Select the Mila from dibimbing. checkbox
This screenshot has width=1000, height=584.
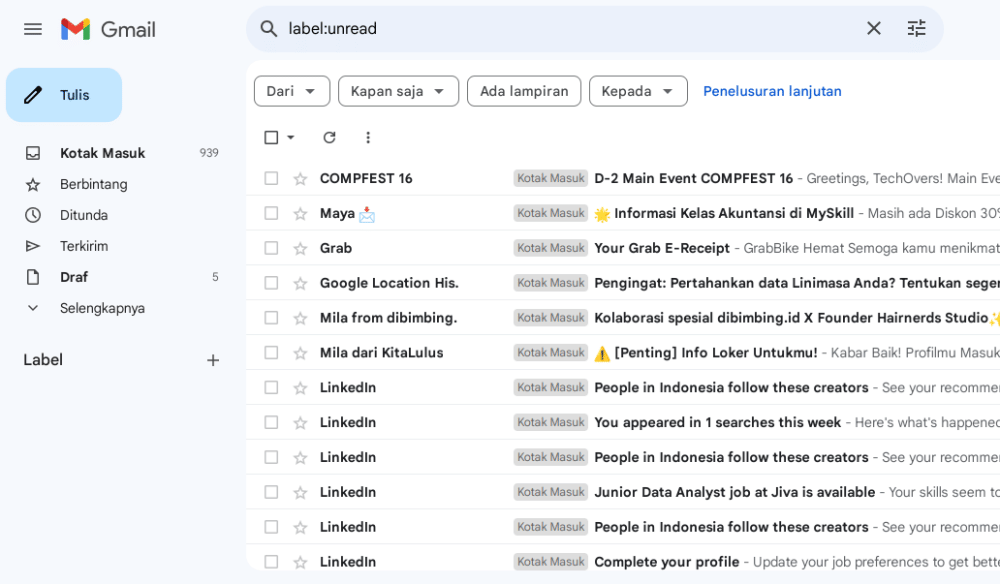click(x=271, y=318)
